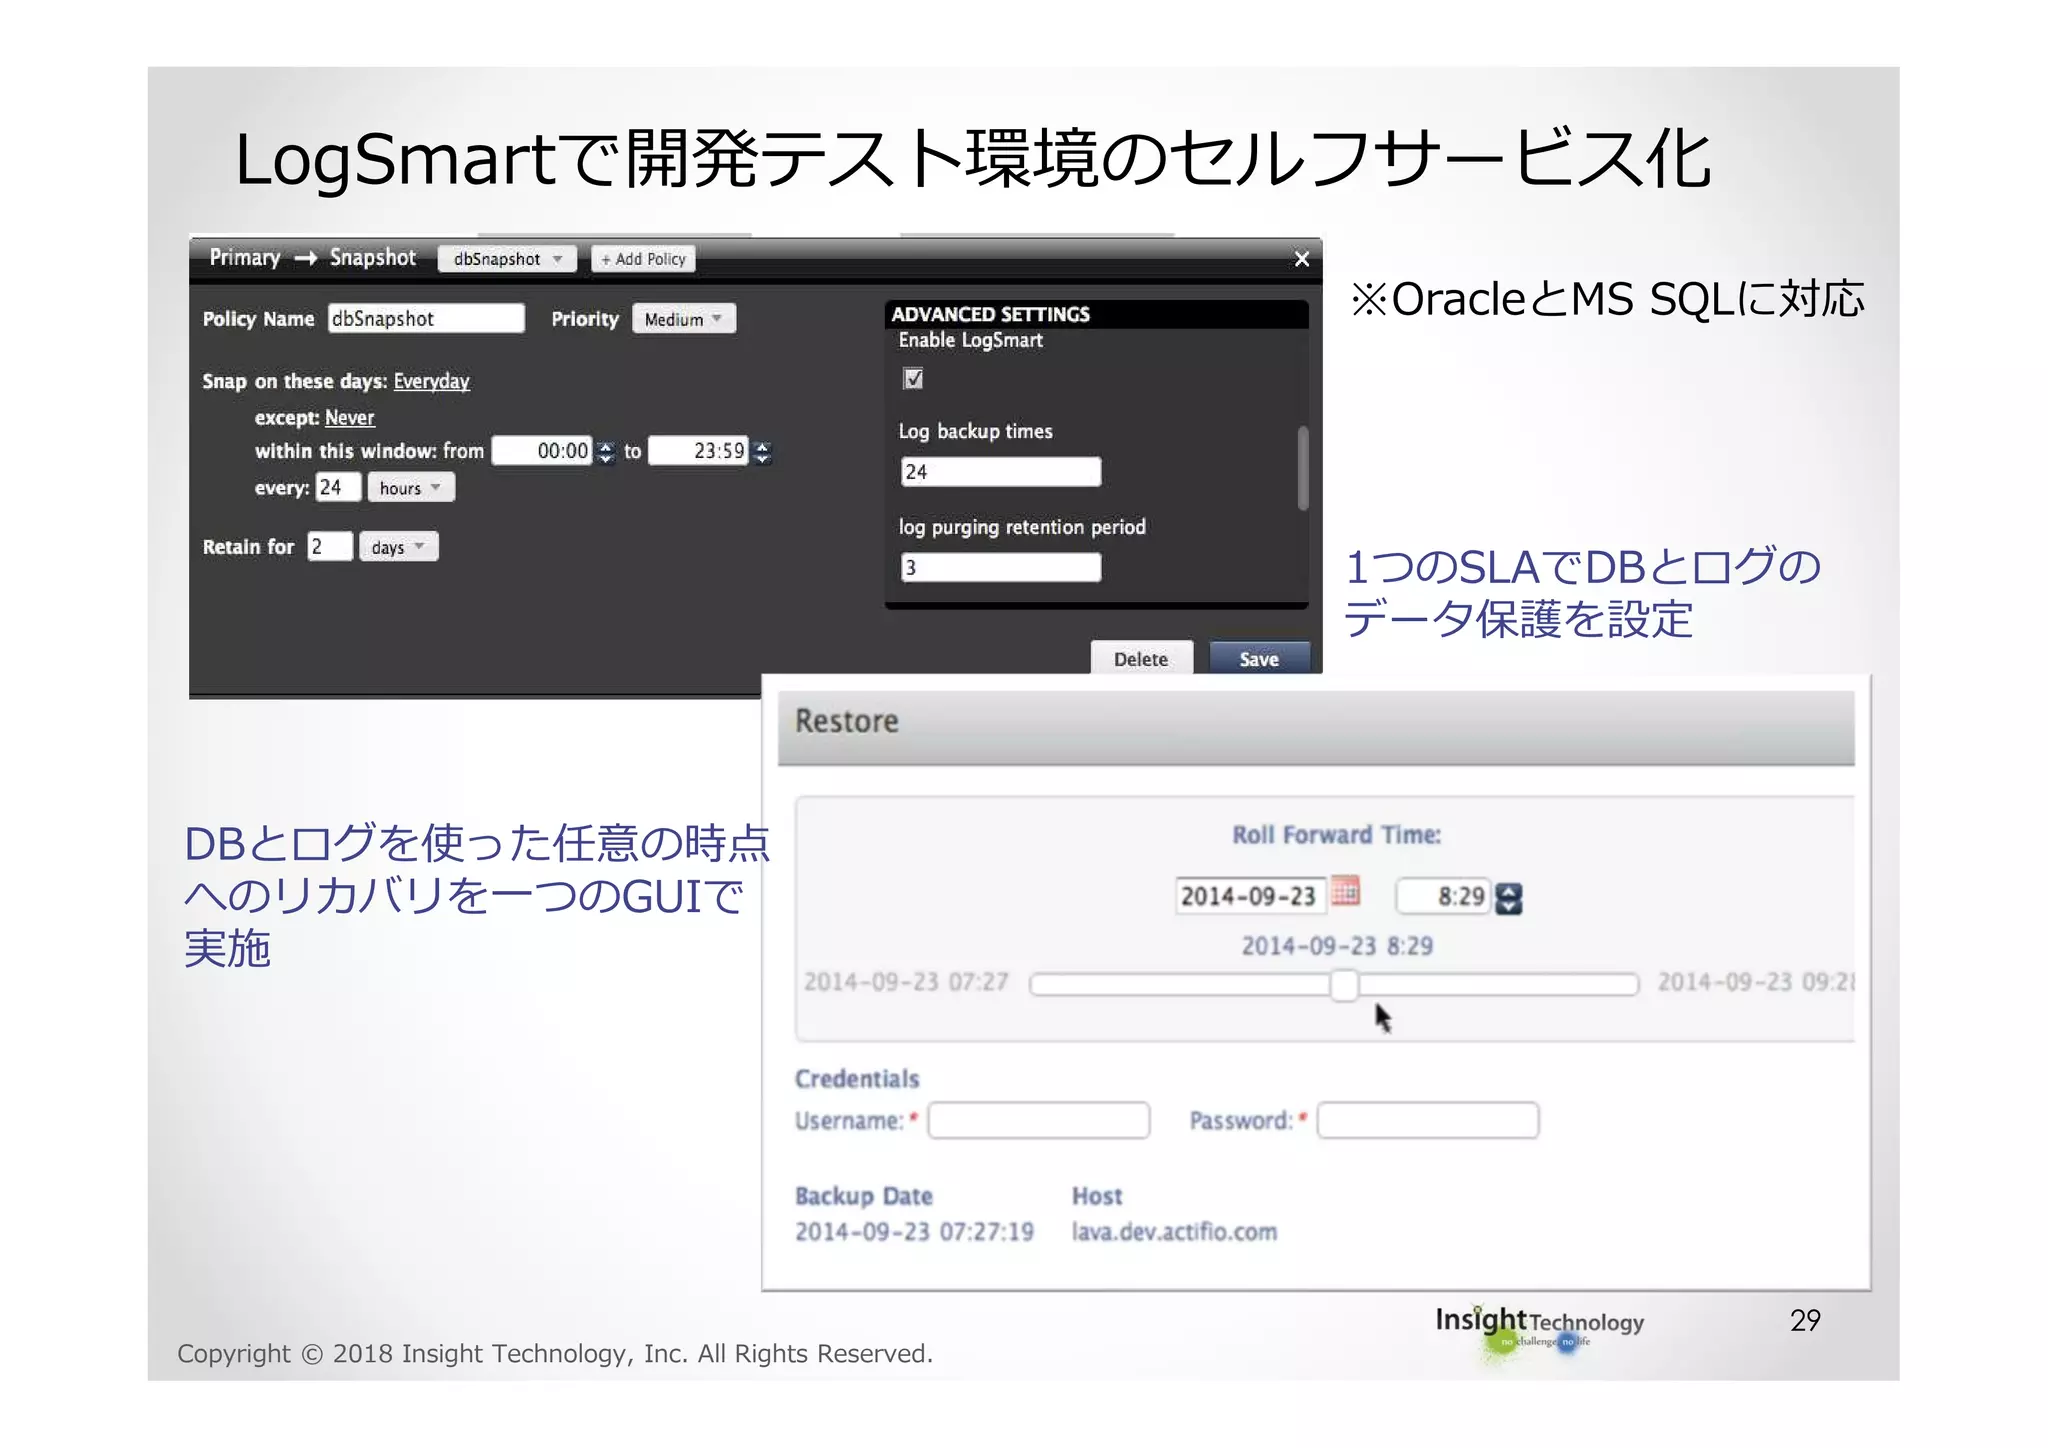
Task: Click the stepper beside the 00:00 start time
Action: tap(606, 452)
